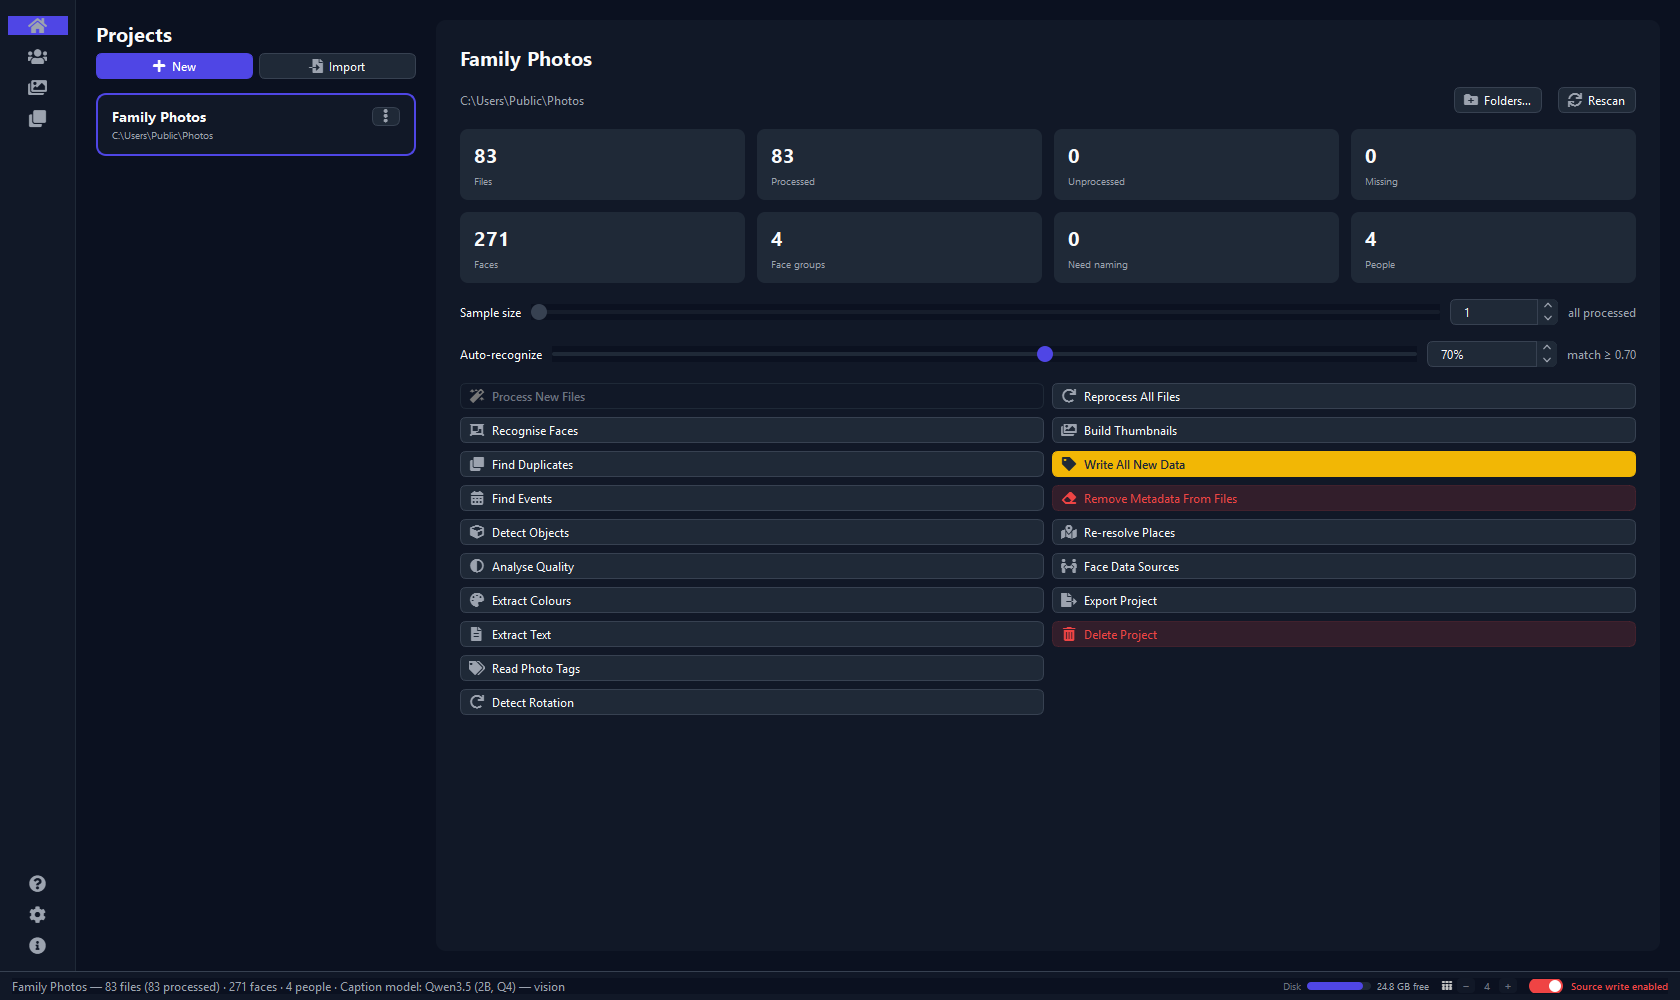The height and width of the screenshot is (1000, 1680).
Task: Select the Family Photos project card
Action: [x=256, y=125]
